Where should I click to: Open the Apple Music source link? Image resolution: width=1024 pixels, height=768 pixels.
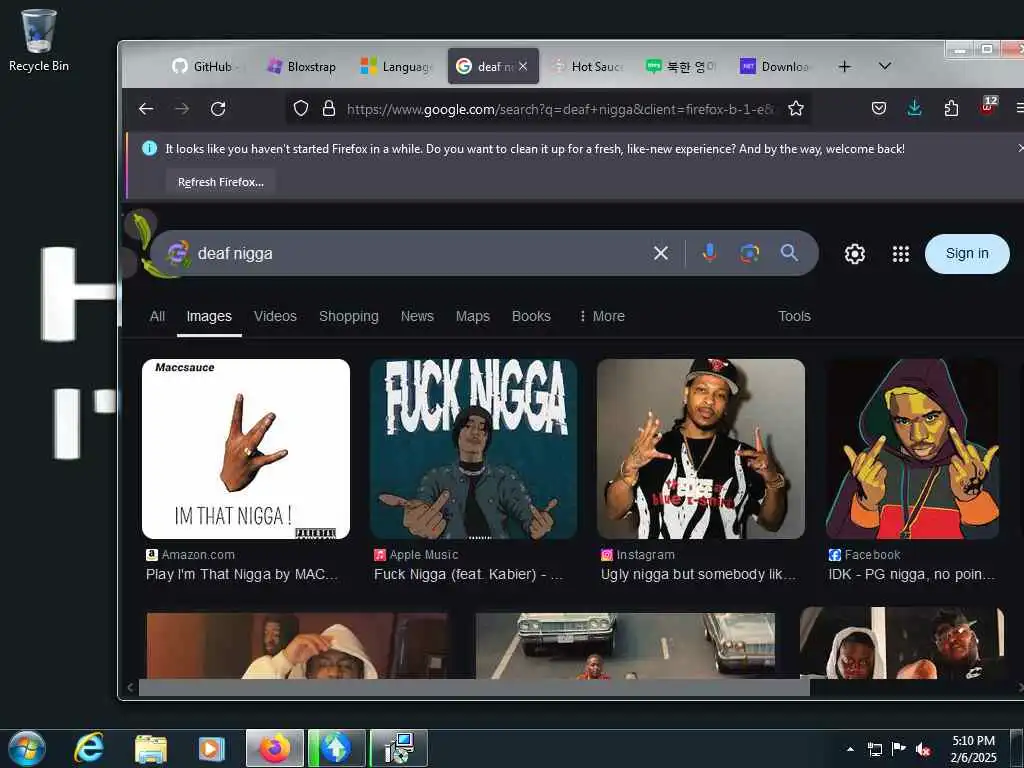416,554
